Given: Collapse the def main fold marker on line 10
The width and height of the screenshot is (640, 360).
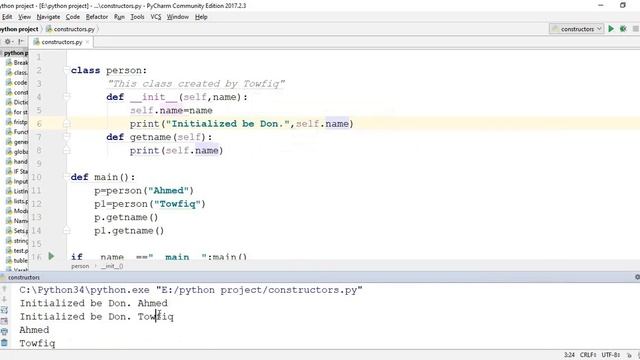Looking at the screenshot, I should 66,177.
